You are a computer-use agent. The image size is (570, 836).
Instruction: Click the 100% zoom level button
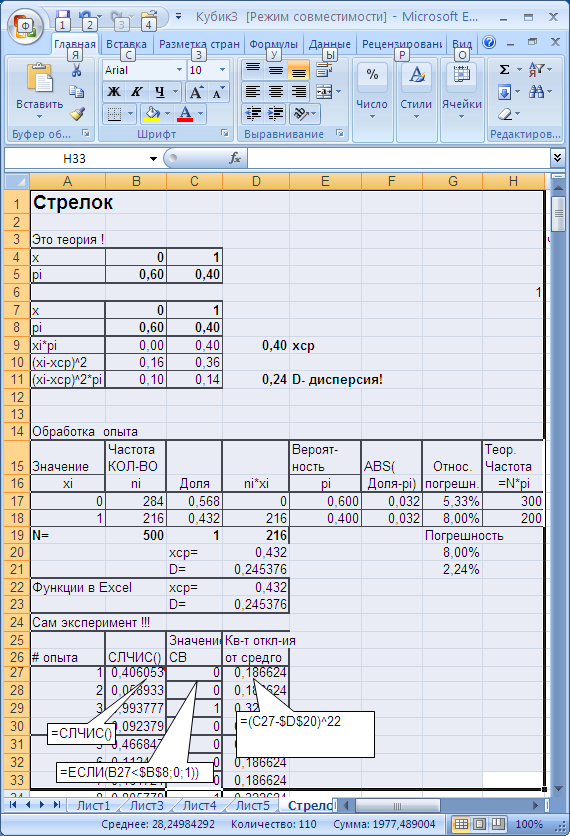click(529, 824)
